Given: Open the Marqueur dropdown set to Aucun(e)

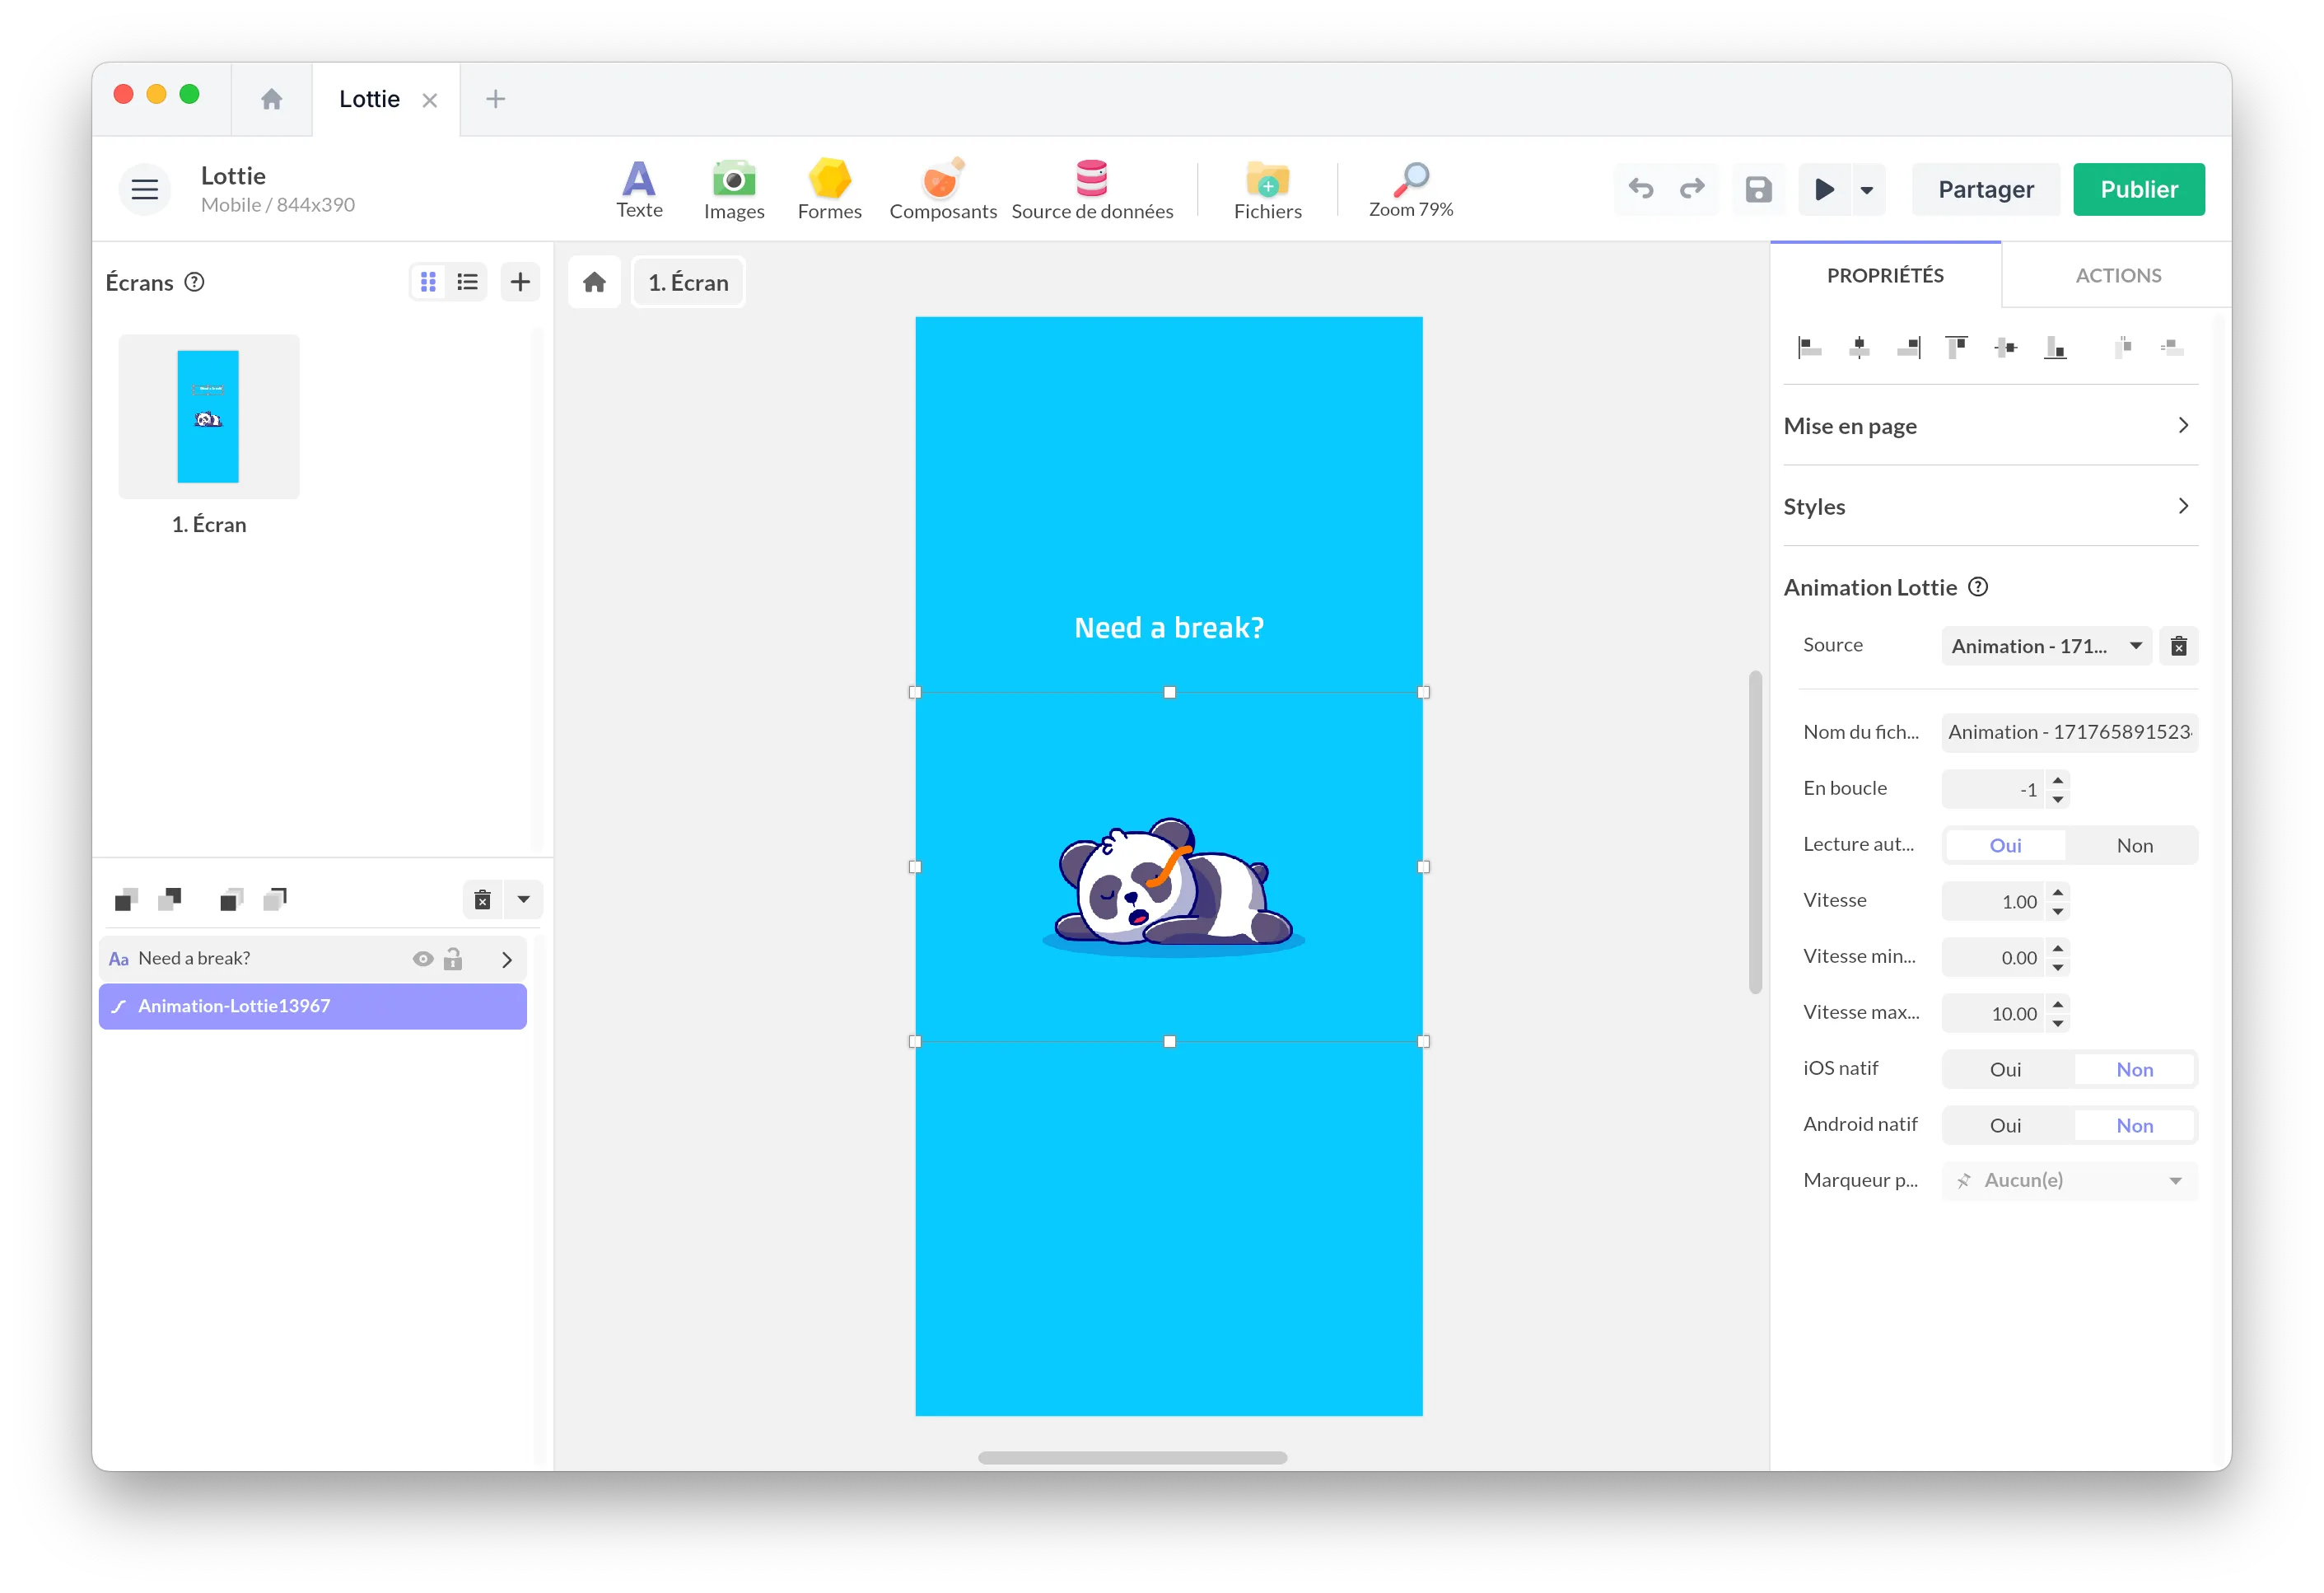Looking at the screenshot, I should [x=2068, y=1181].
